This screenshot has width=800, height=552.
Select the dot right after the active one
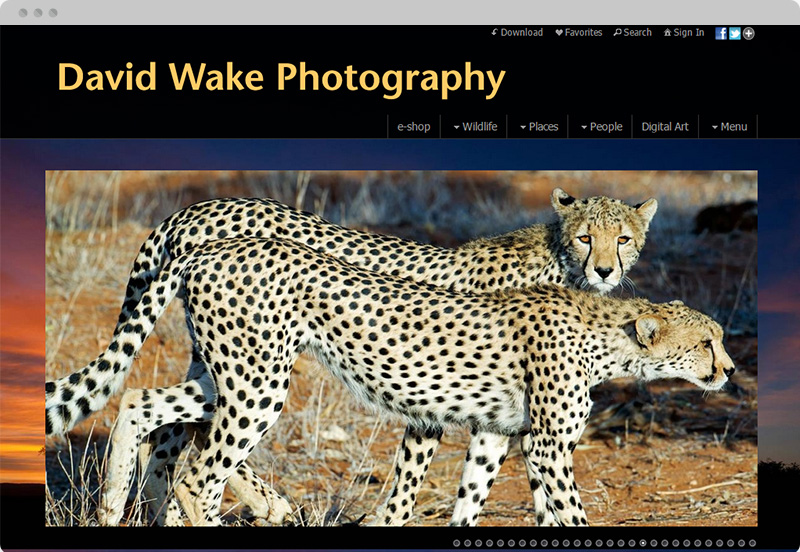654,543
